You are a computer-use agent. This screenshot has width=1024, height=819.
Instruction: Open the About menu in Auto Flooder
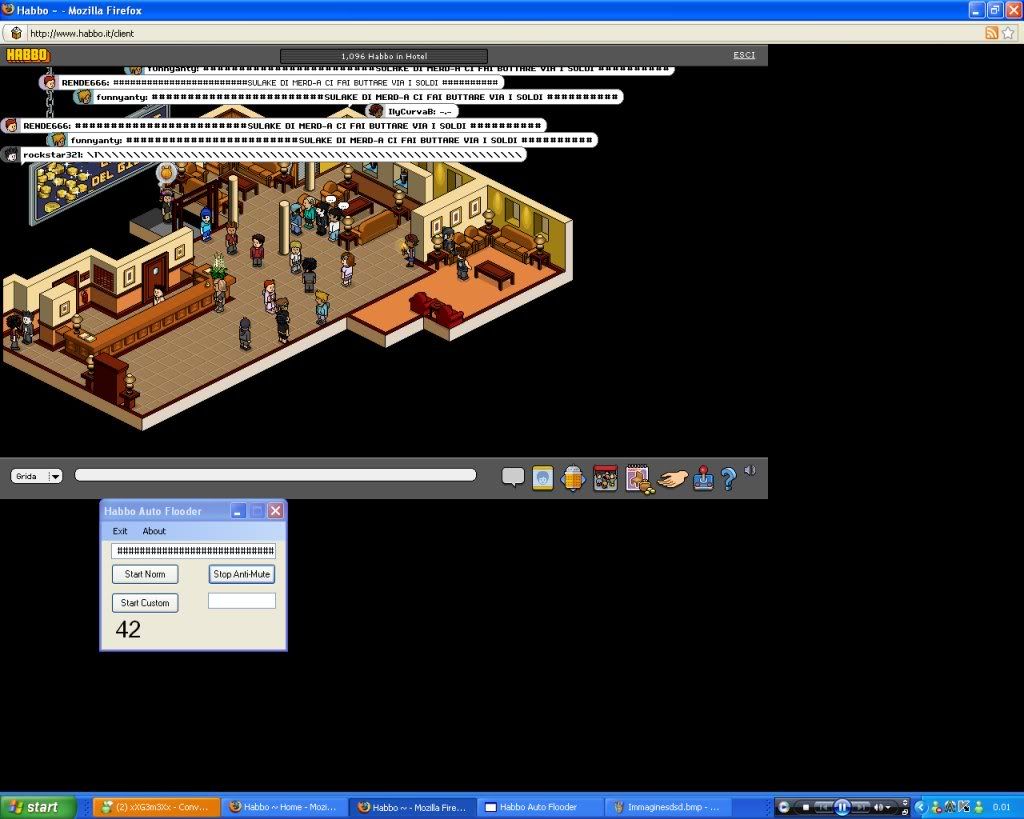[154, 531]
